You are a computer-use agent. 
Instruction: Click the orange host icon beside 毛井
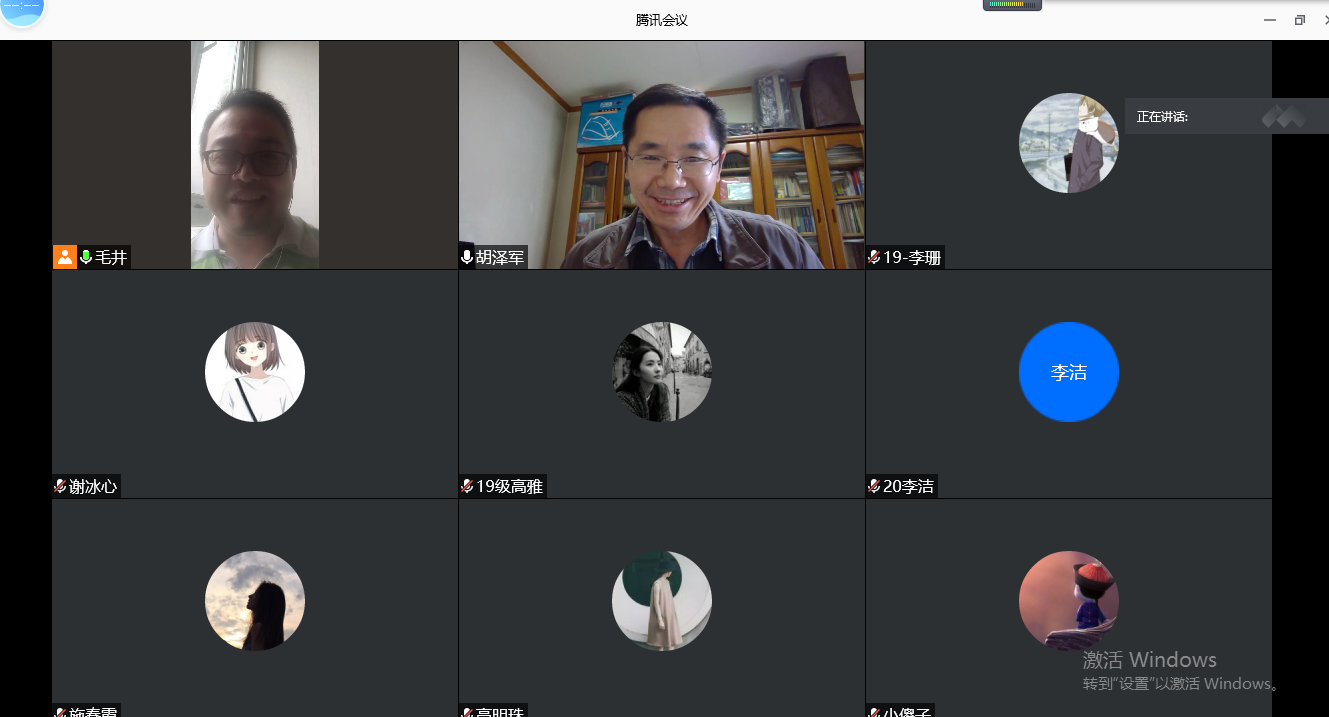(65, 257)
